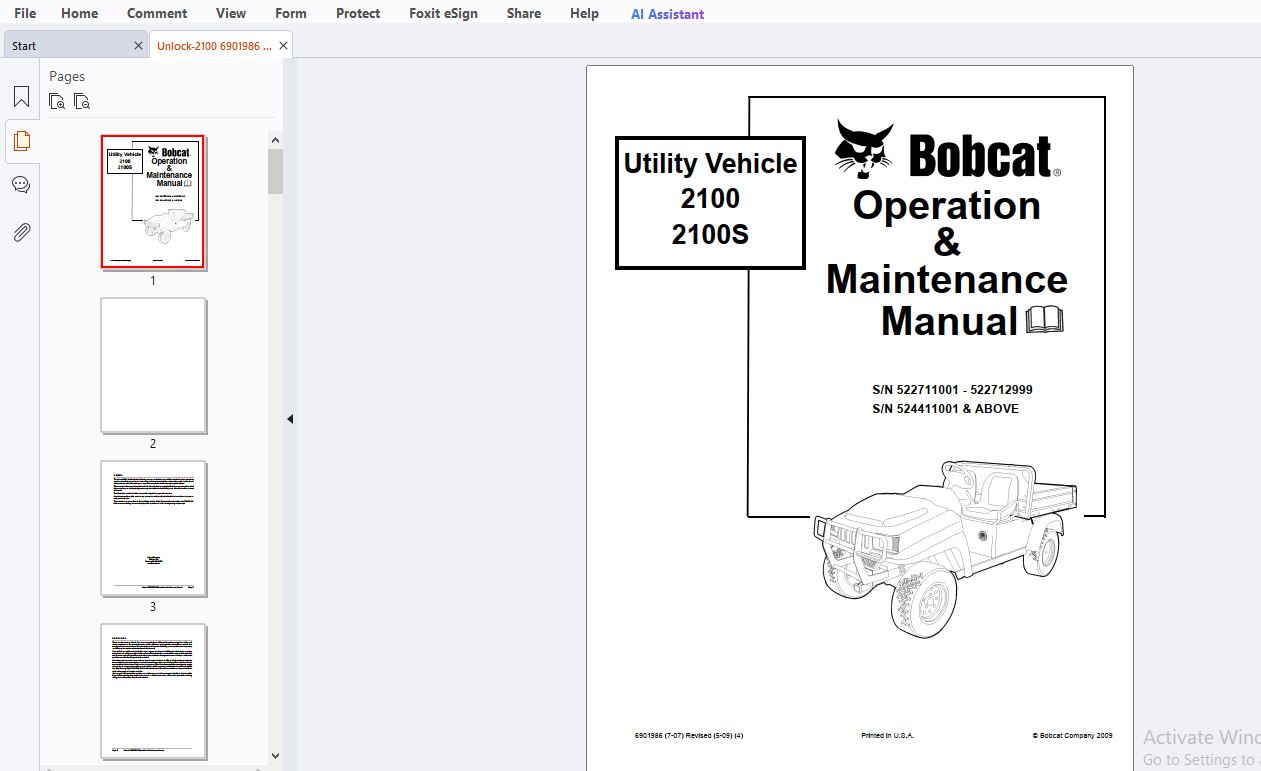Click the "Printed in U.S.A." footer text

click(x=887, y=735)
